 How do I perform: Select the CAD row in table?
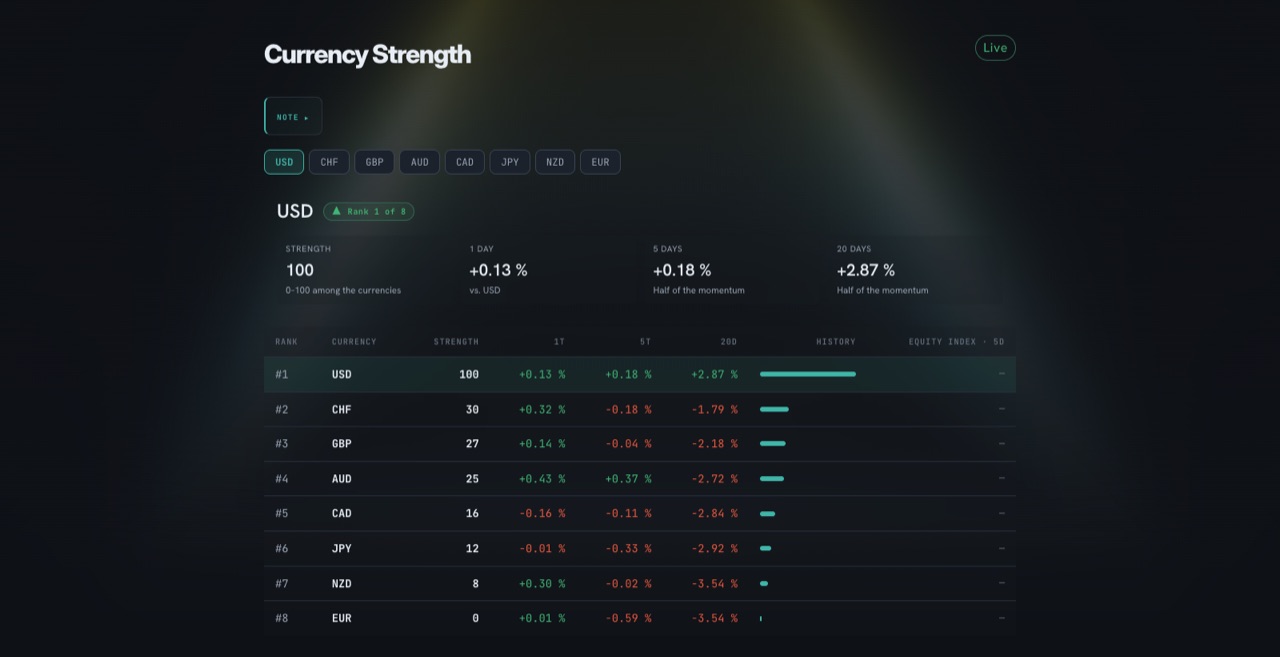640,513
